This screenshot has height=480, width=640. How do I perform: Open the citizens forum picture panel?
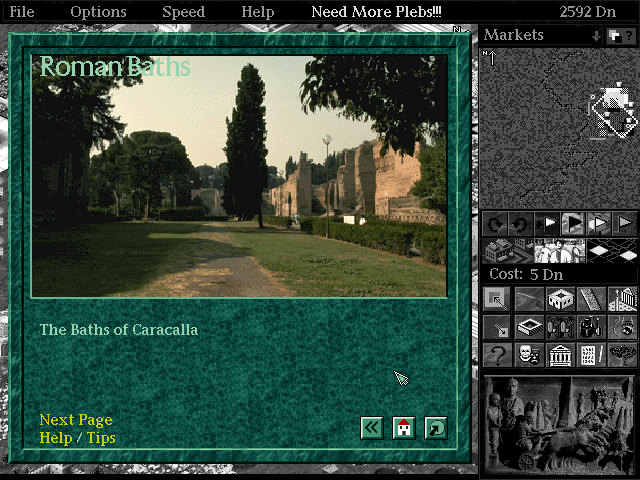coord(560,251)
